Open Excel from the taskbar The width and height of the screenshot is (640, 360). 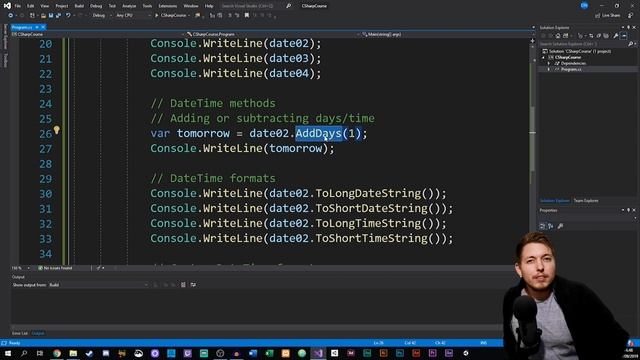[269, 353]
